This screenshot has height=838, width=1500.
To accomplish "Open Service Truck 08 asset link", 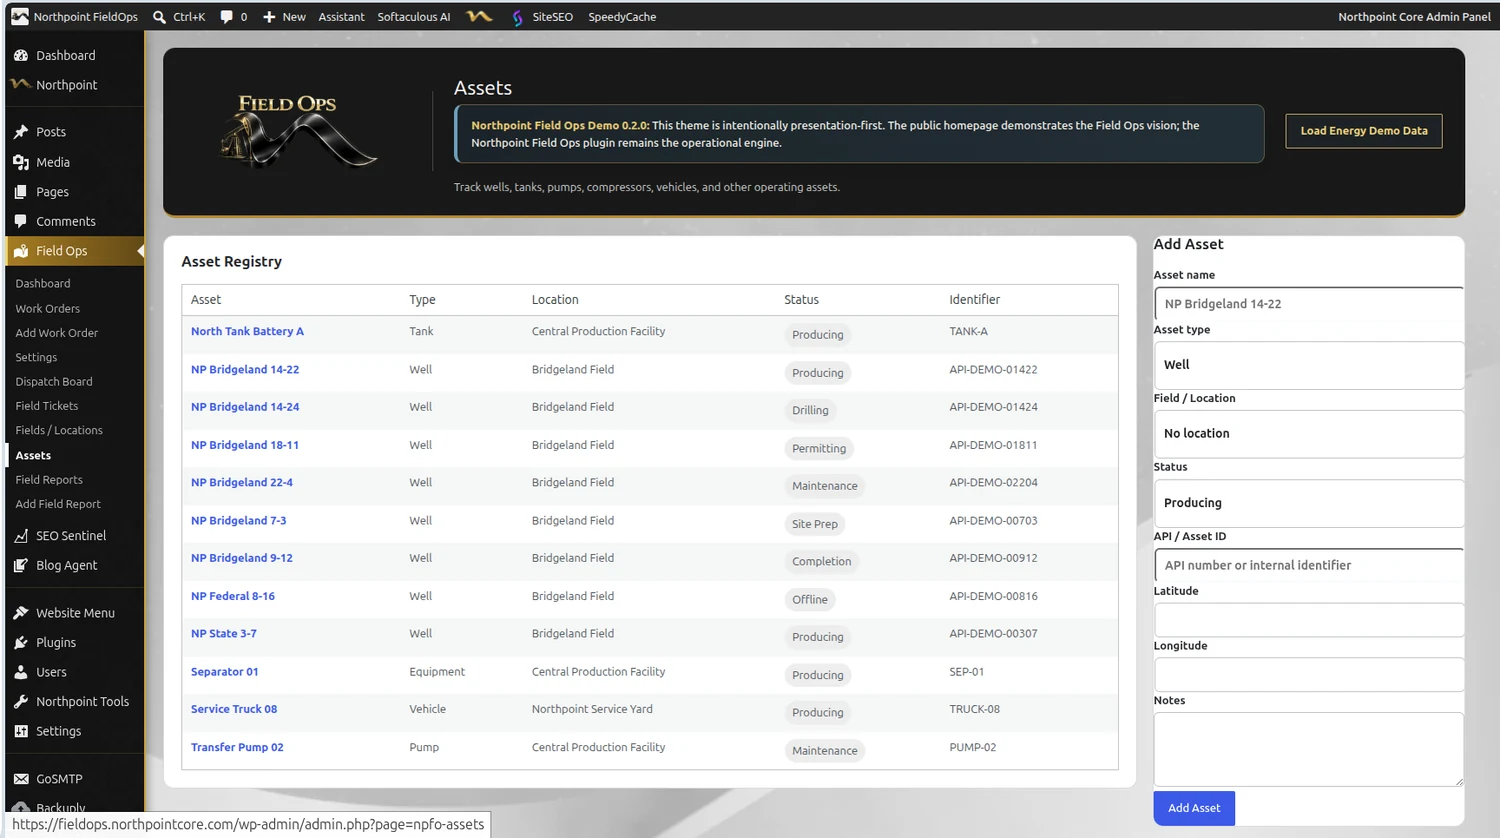I will [234, 709].
